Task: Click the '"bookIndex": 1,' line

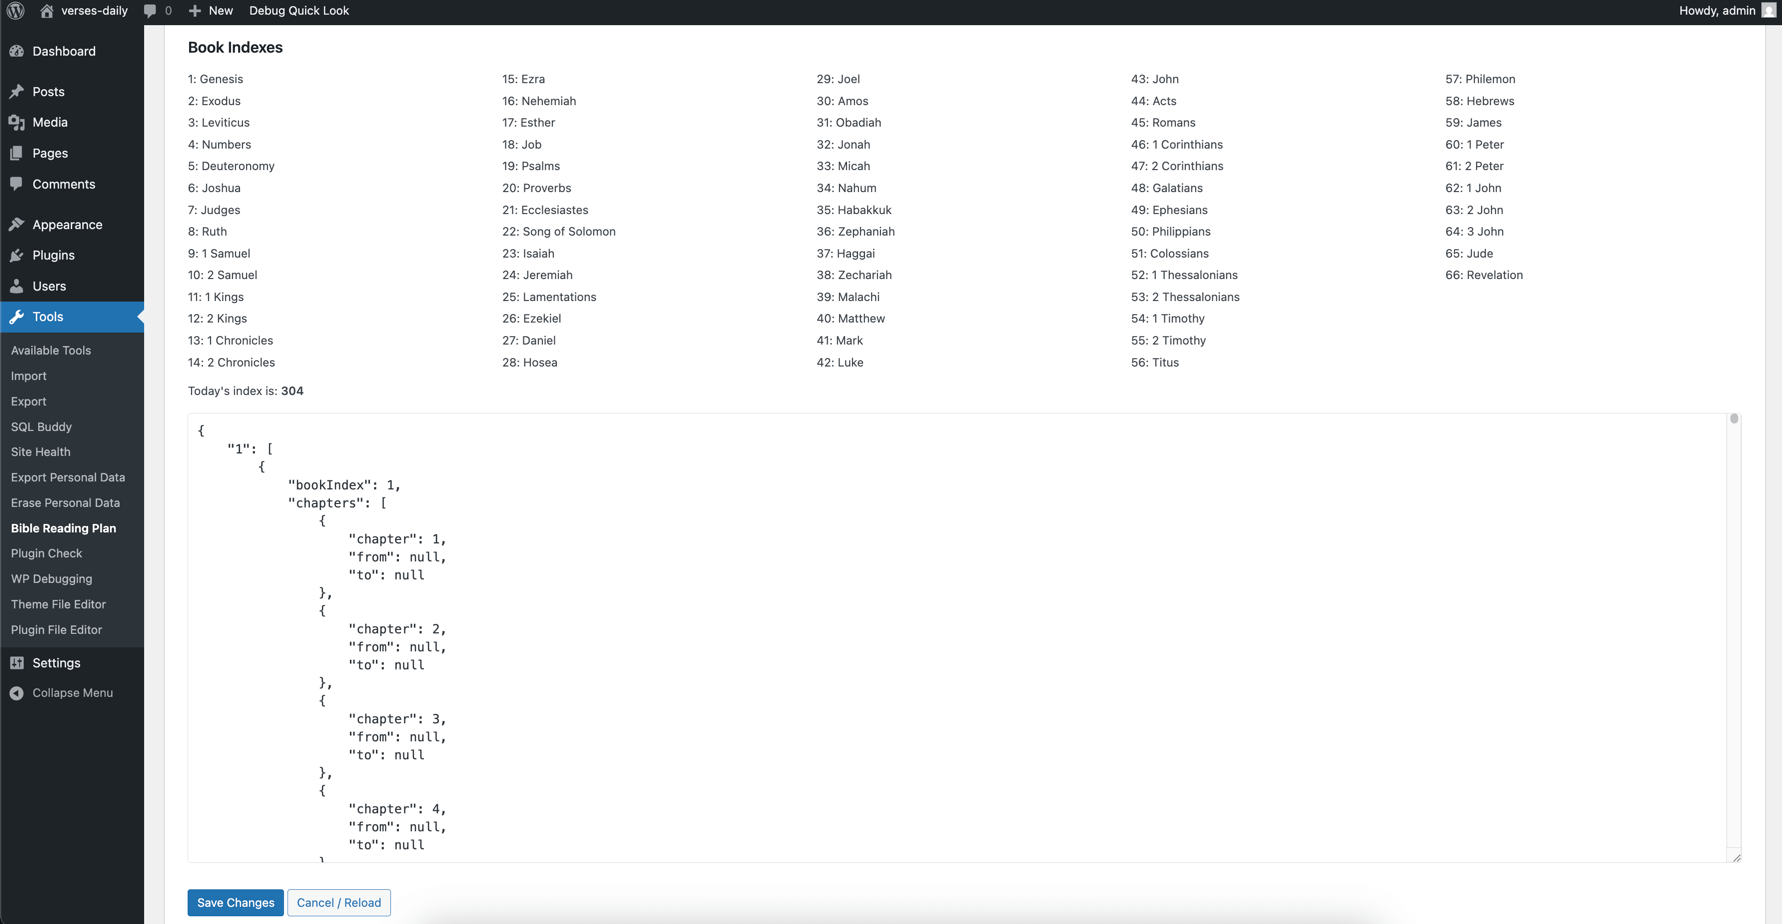Action: [344, 485]
